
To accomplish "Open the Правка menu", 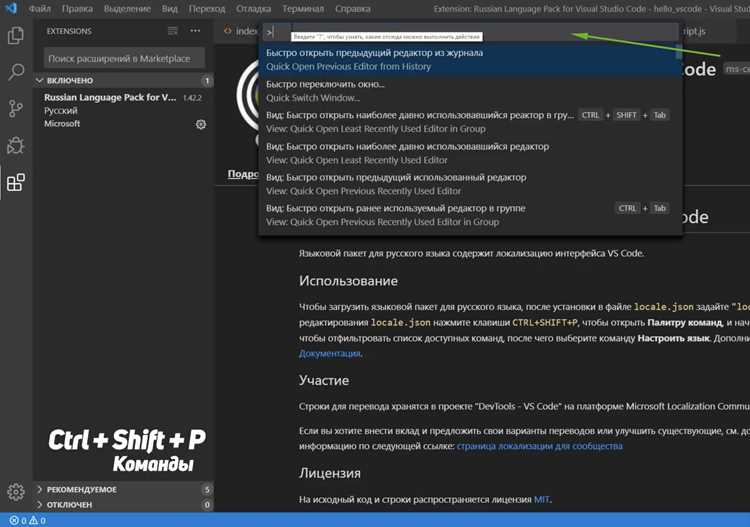I will pyautogui.click(x=77, y=9).
